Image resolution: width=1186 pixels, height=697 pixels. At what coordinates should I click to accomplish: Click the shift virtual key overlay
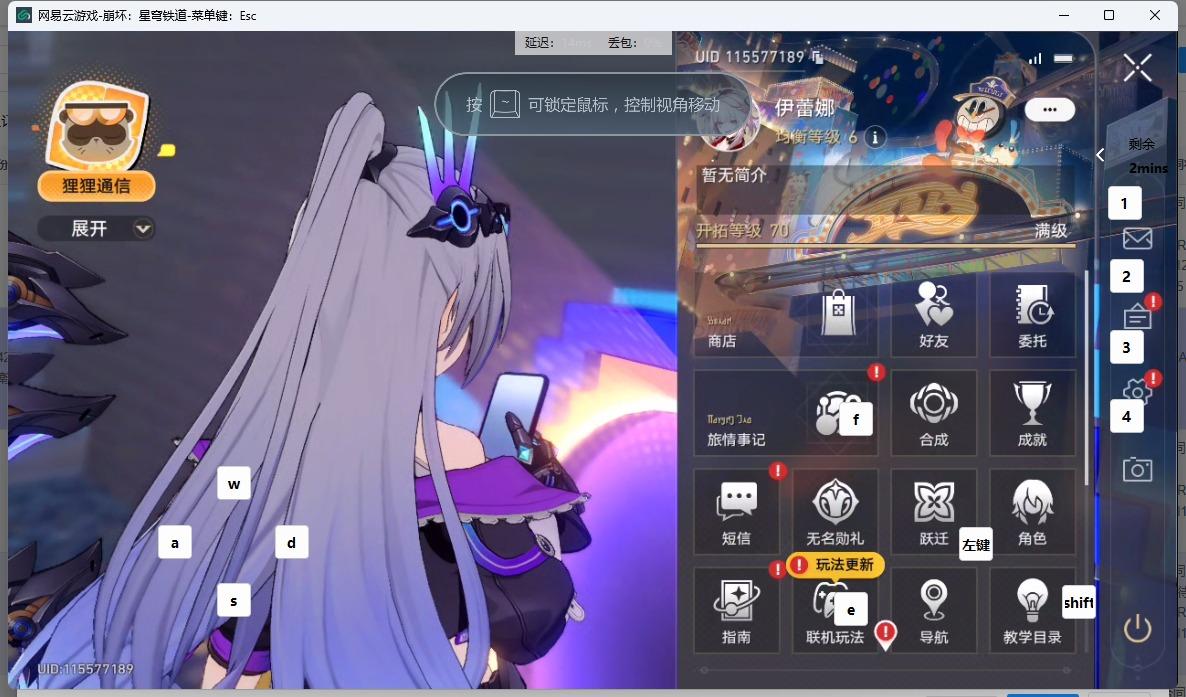1079,602
